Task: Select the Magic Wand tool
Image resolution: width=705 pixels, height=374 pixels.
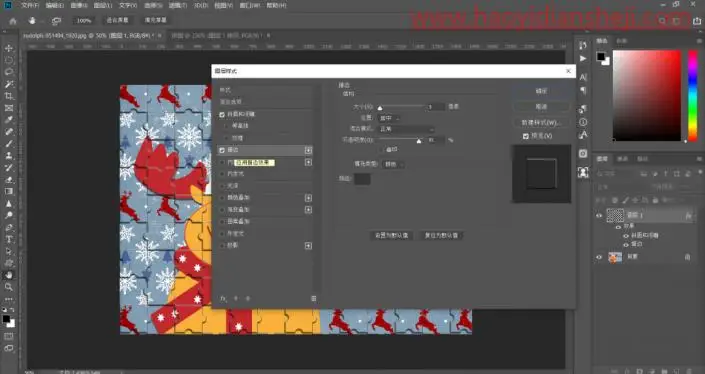Action: [9, 84]
